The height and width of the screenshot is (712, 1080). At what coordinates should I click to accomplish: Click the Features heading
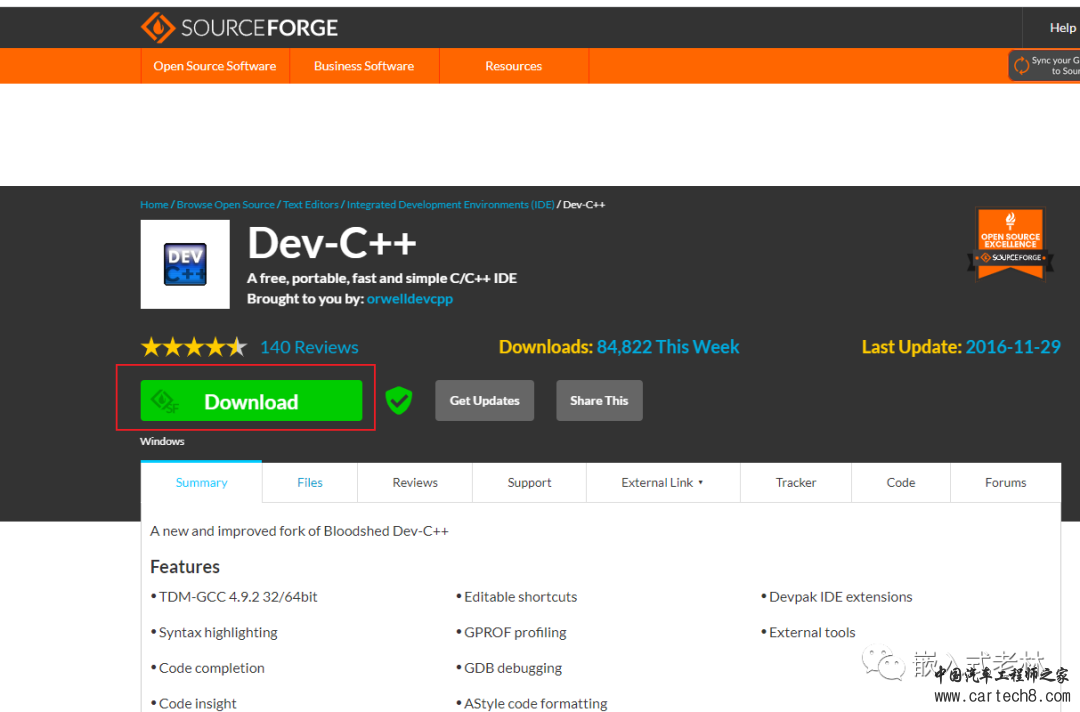point(185,567)
